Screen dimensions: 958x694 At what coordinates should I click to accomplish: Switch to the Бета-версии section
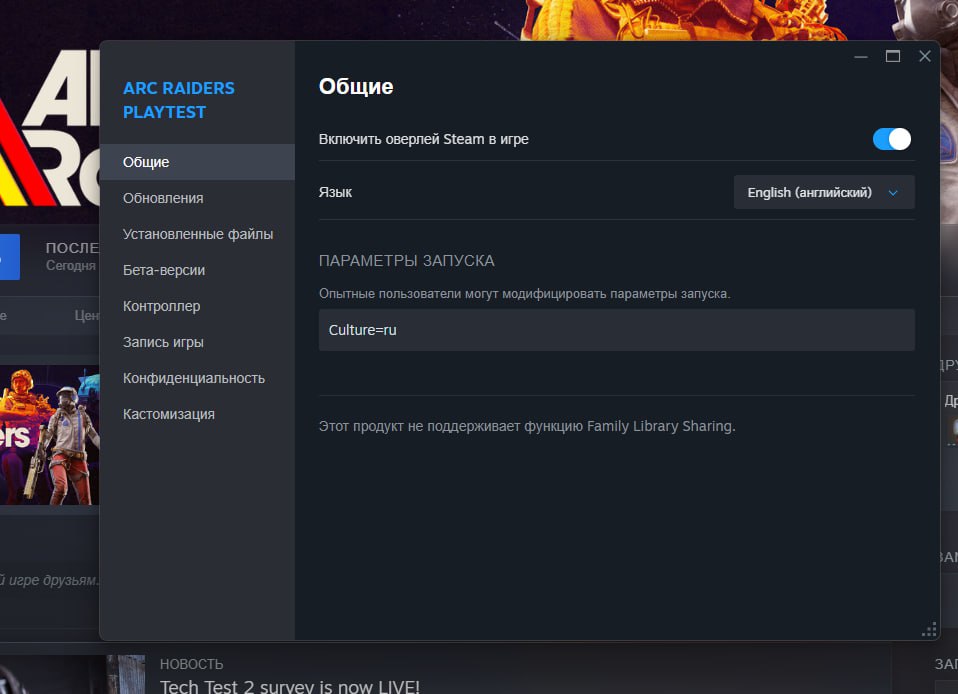[164, 270]
